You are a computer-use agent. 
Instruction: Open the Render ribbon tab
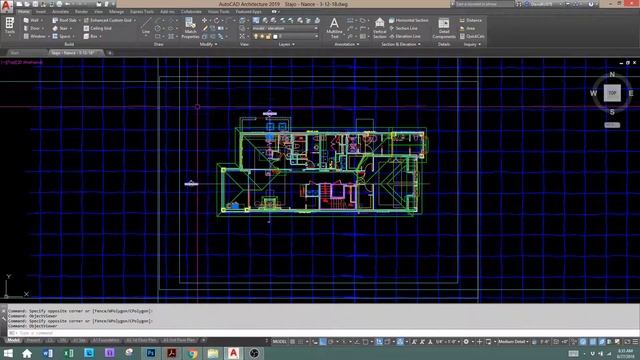[82, 11]
